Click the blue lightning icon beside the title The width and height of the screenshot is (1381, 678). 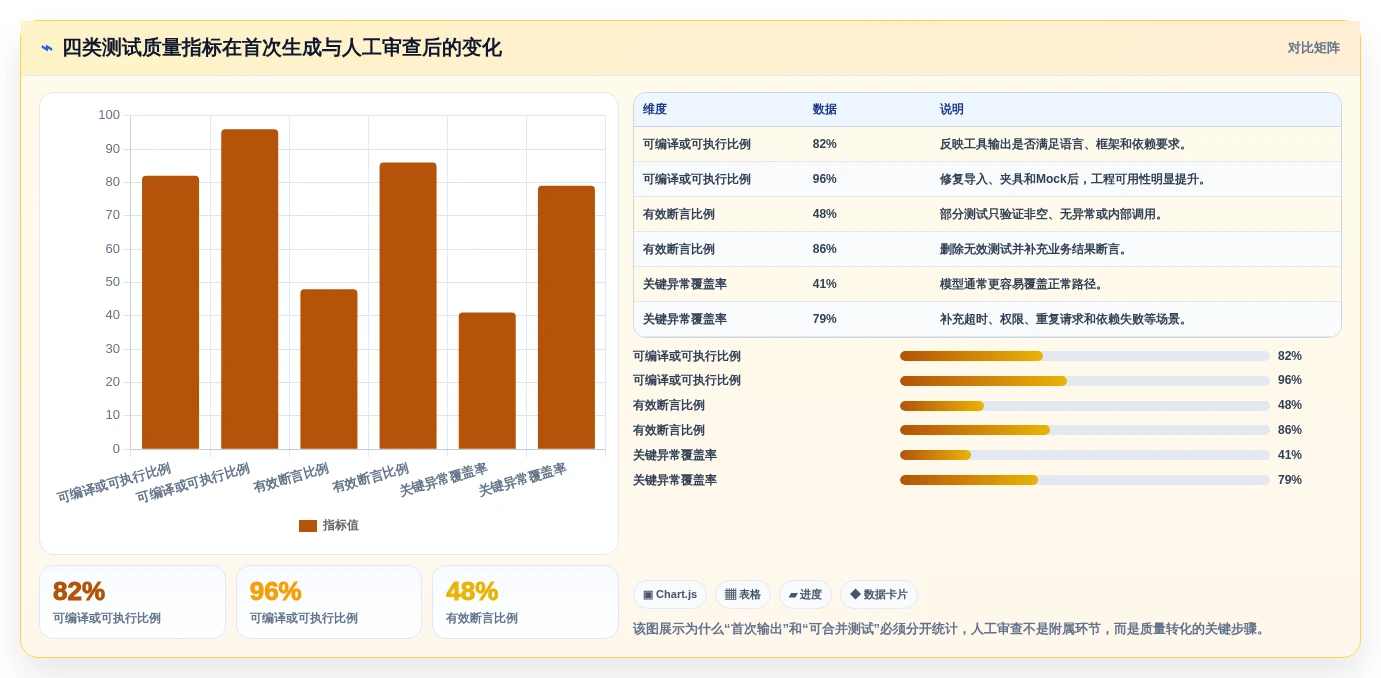pyautogui.click(x=46, y=48)
